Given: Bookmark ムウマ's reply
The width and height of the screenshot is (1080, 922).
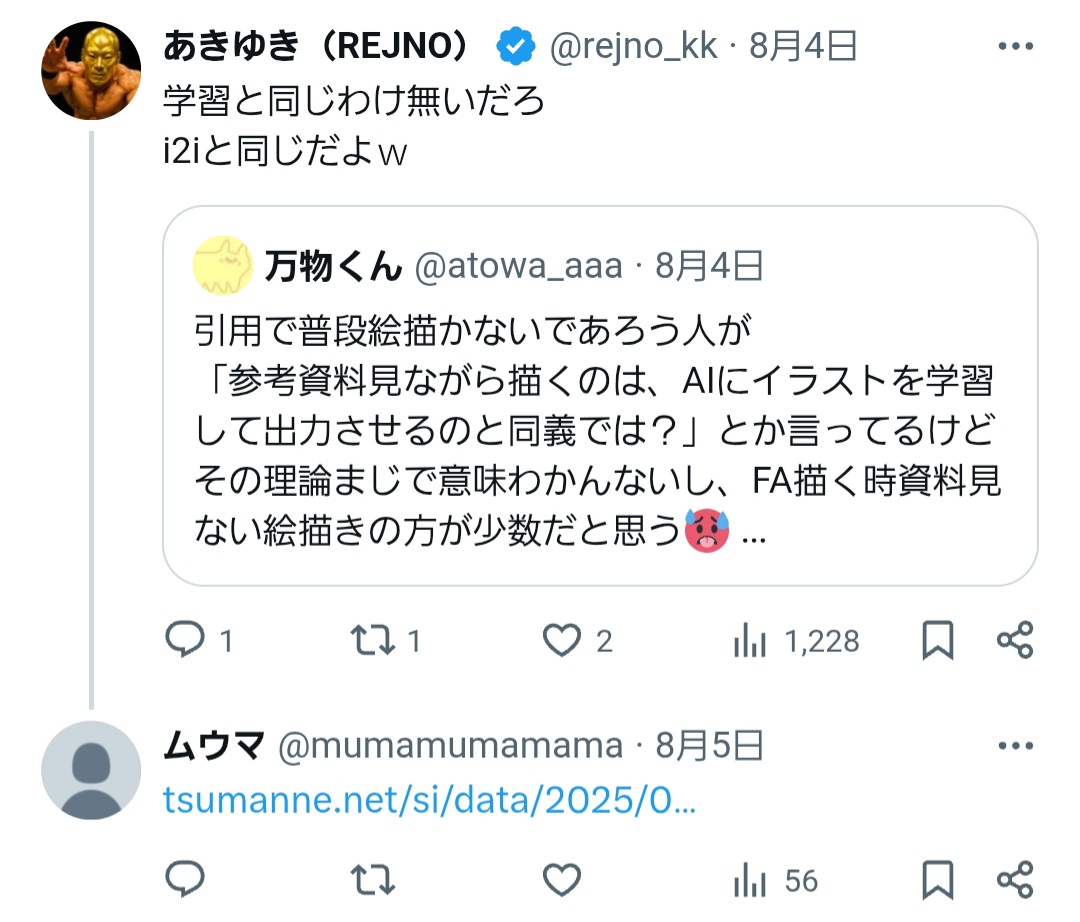Looking at the screenshot, I should click(937, 880).
